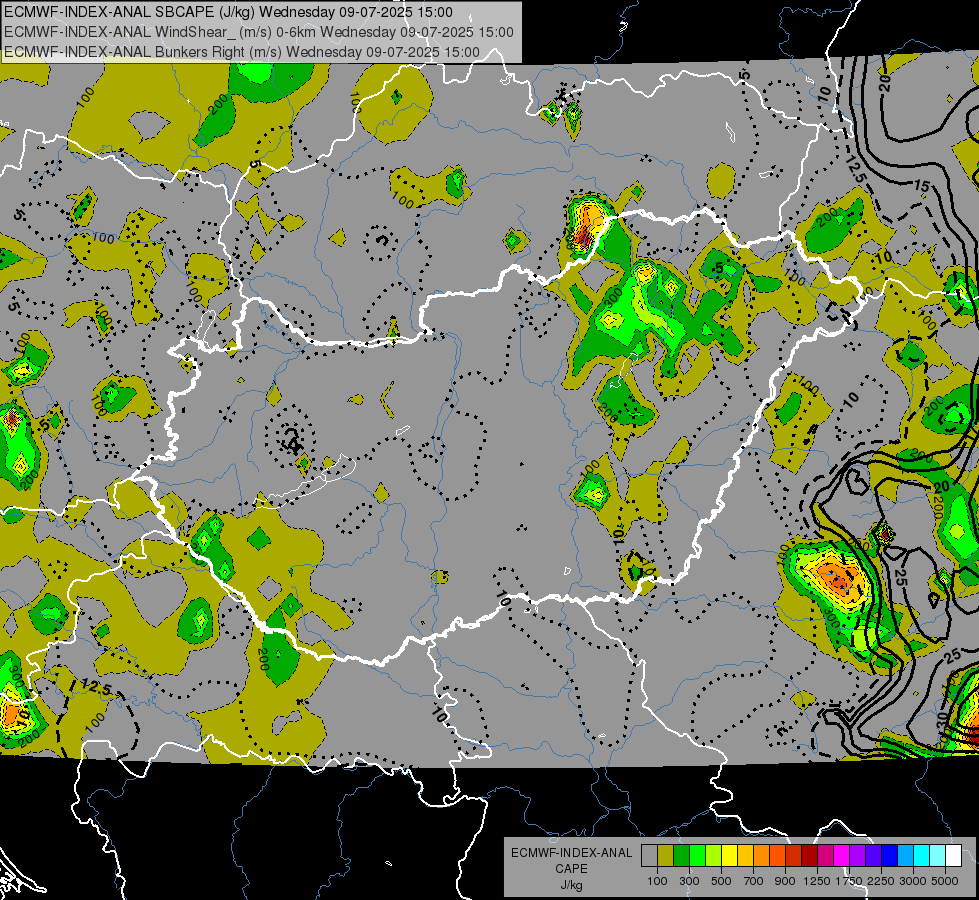Click the 100 tick label under the legend
979x900 pixels.
pos(657,881)
